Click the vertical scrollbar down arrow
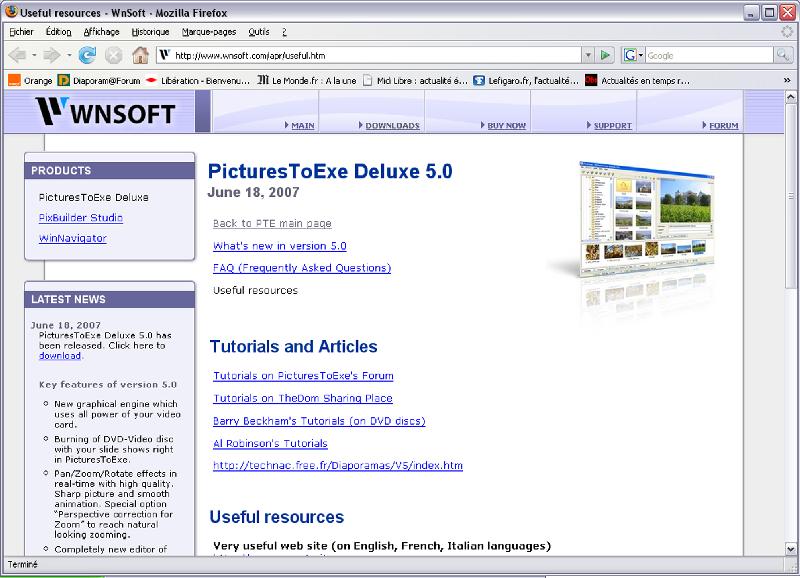The width and height of the screenshot is (800, 578). [790, 549]
